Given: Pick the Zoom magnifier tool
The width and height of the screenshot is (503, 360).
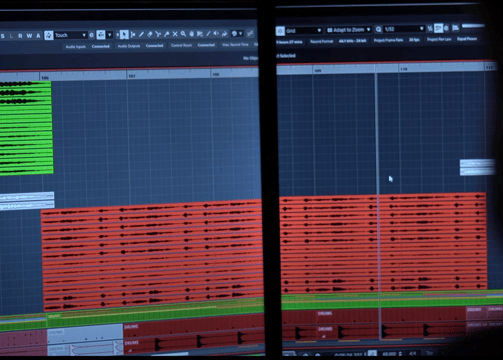Looking at the screenshot, I should [183, 34].
